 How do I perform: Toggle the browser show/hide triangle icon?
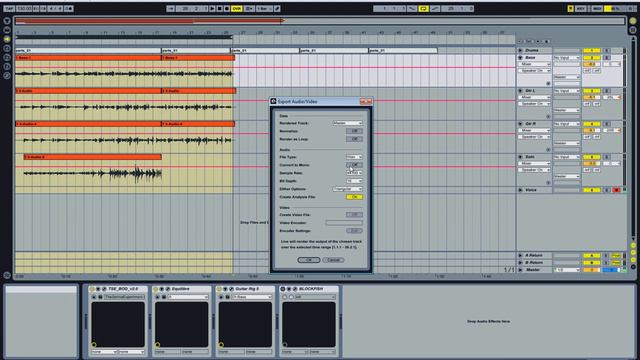7,21
